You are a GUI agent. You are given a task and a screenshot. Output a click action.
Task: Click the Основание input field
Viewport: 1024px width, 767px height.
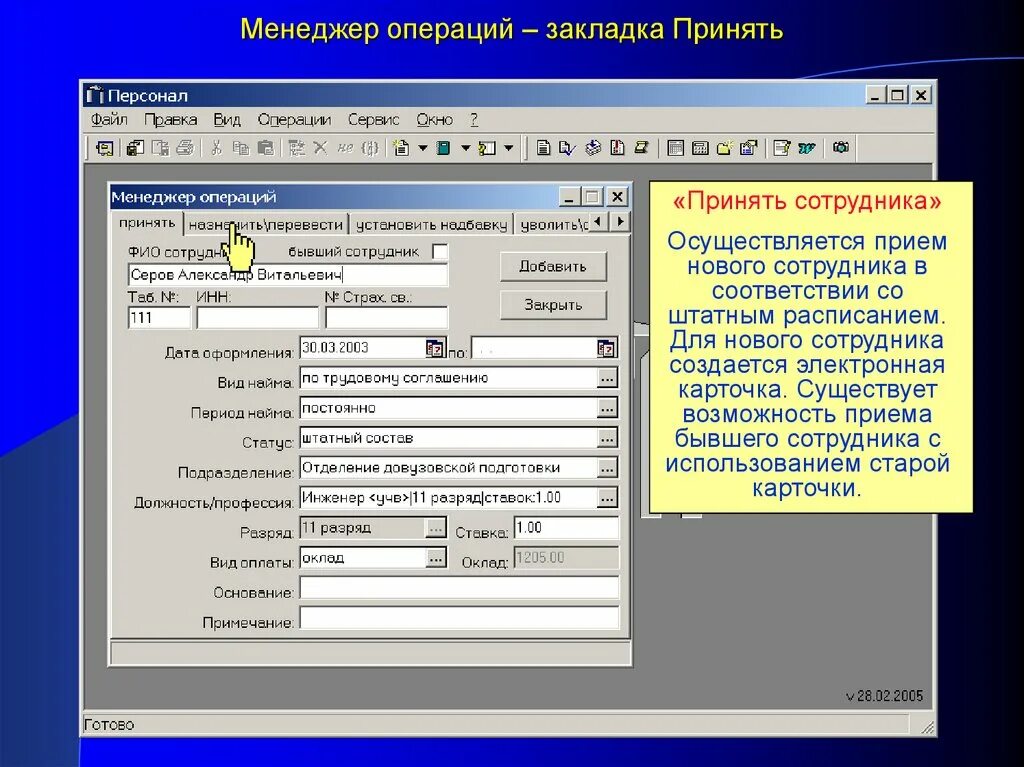pos(459,588)
